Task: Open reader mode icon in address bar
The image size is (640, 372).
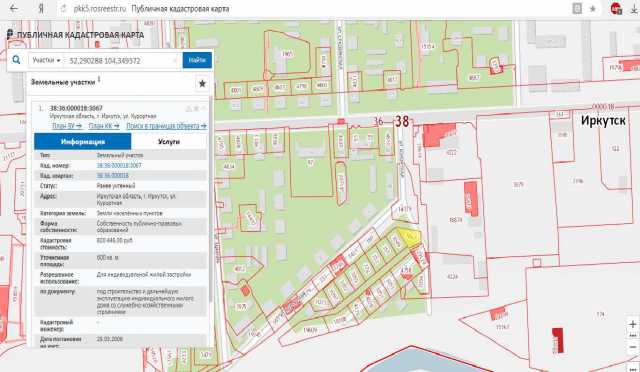Action: coord(577,9)
